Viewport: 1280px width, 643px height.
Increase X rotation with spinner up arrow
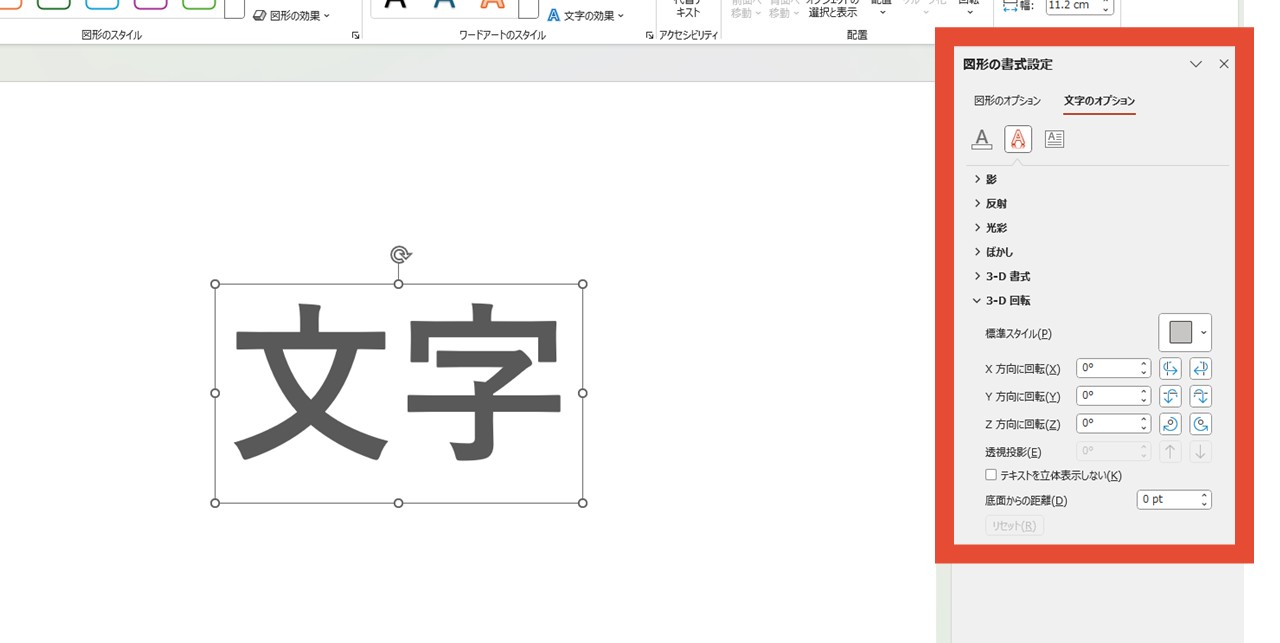1144,364
